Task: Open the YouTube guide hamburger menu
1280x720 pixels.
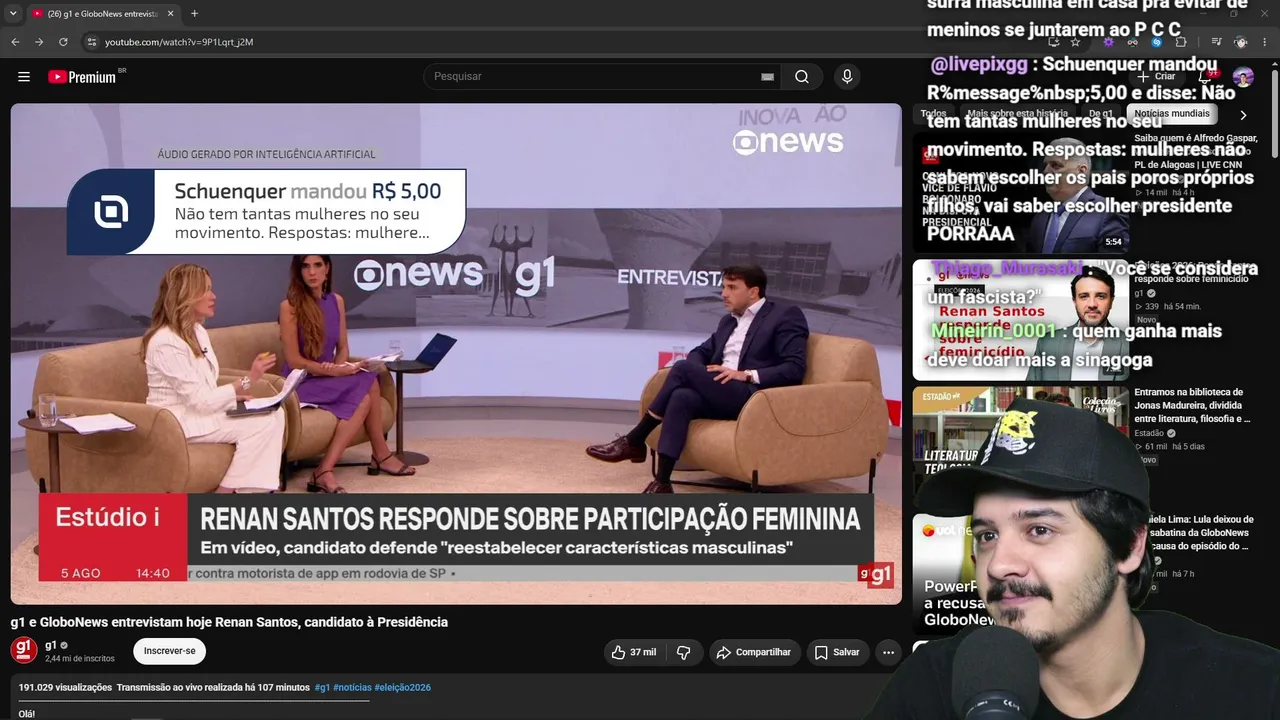Action: (x=24, y=77)
